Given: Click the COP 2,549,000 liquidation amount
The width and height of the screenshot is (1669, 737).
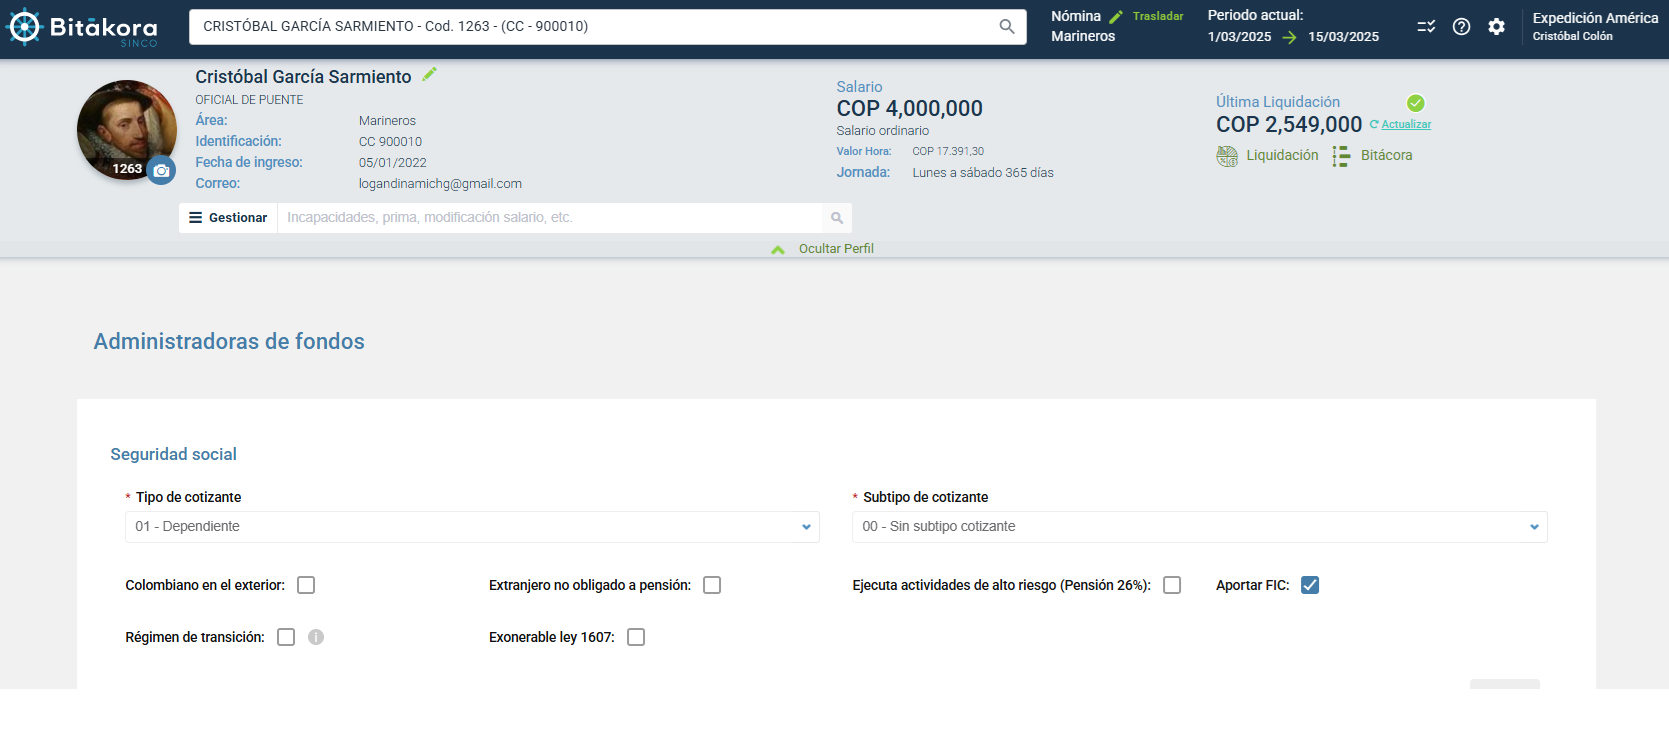Looking at the screenshot, I should 1289,125.
